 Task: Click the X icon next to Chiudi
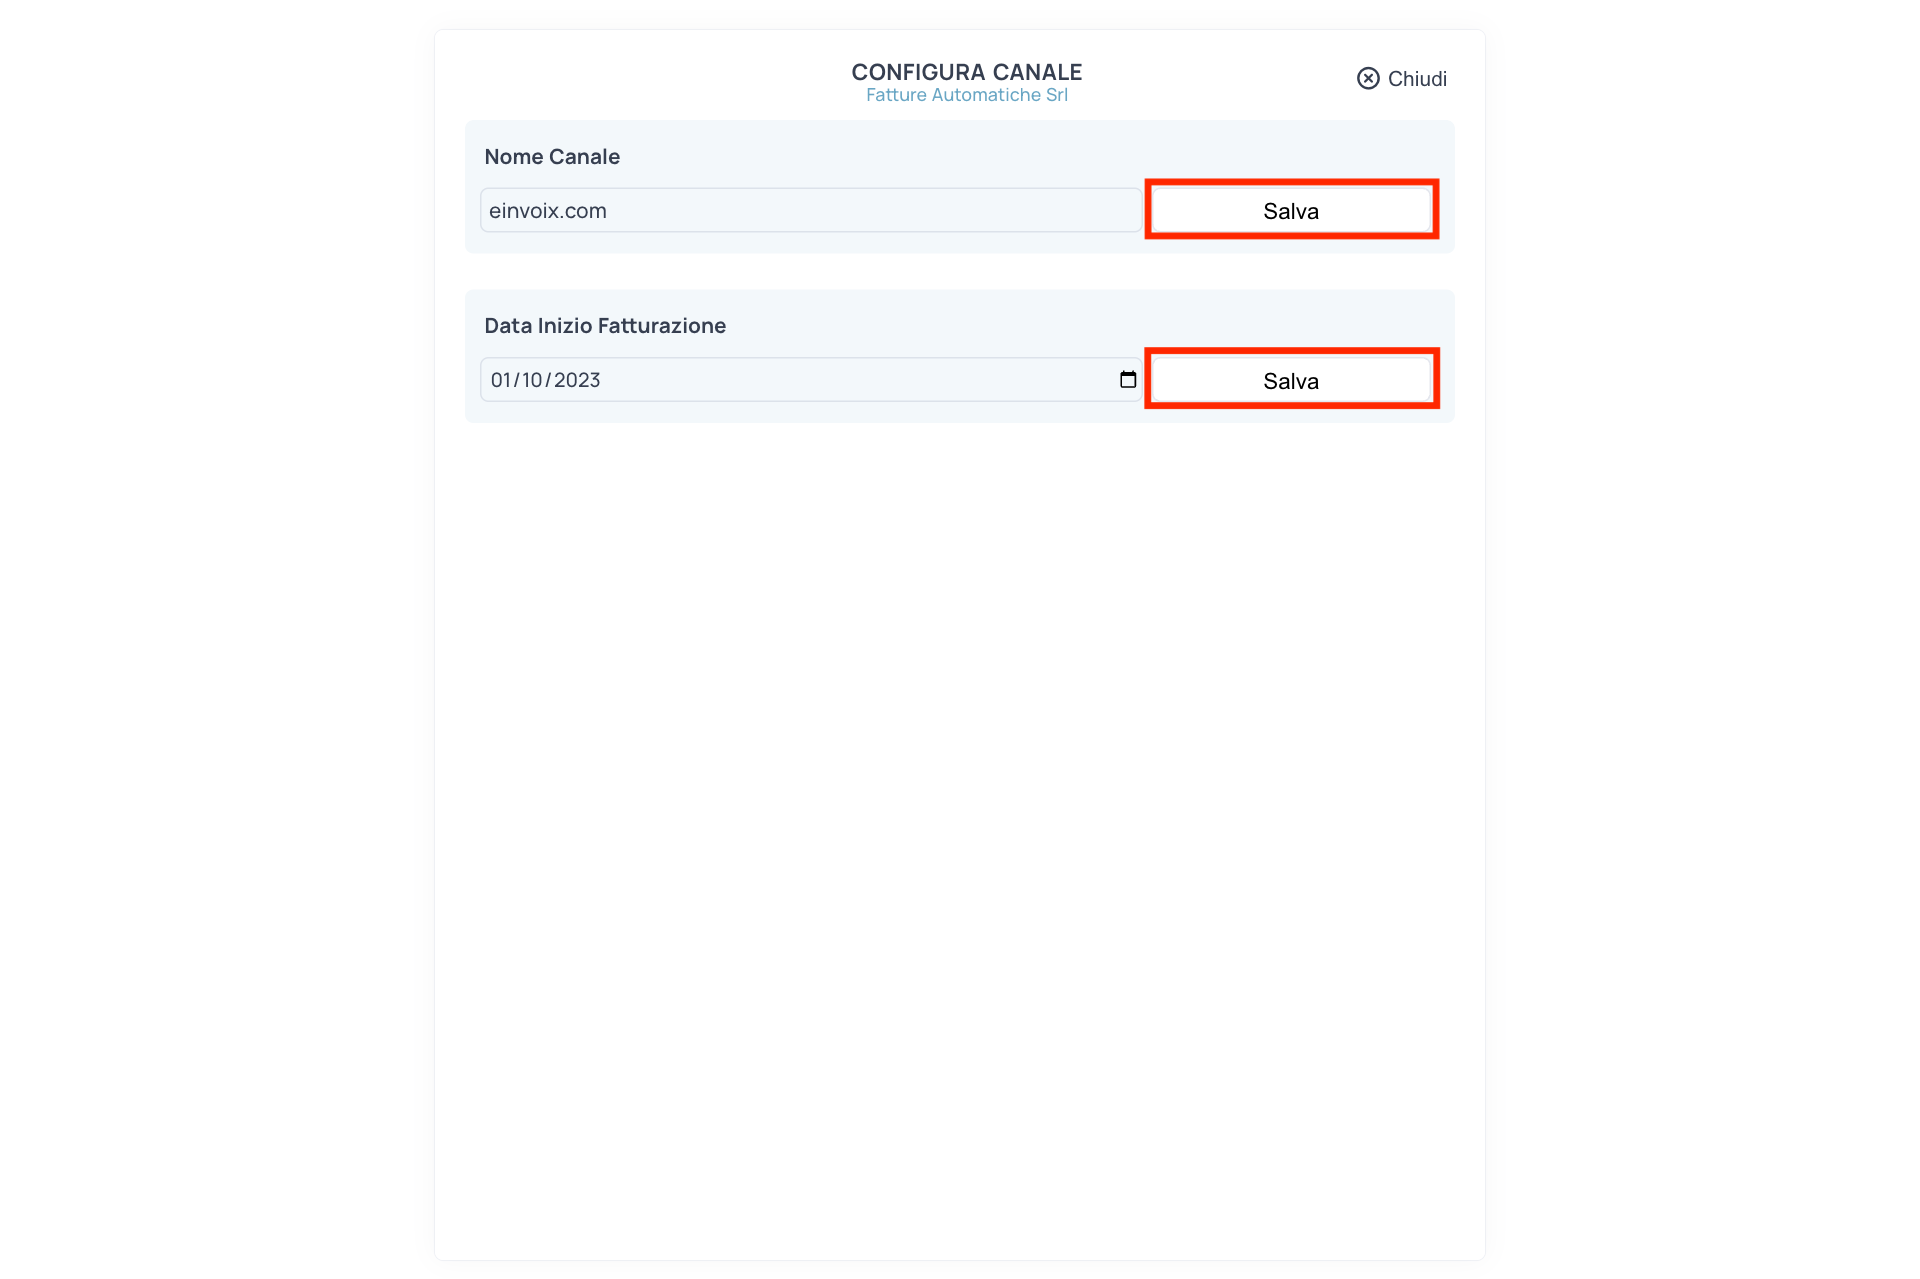point(1368,78)
